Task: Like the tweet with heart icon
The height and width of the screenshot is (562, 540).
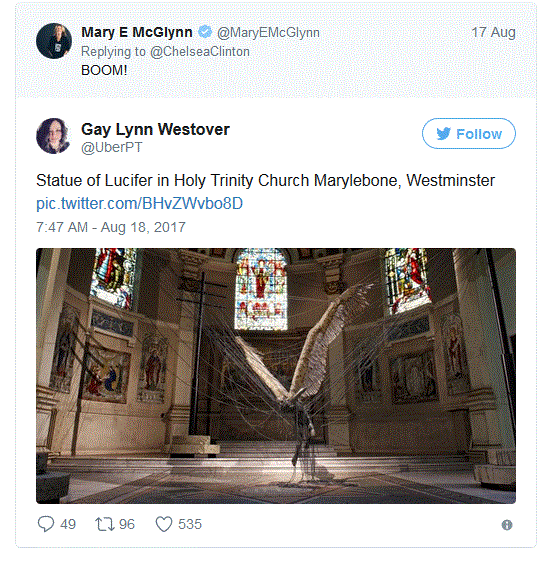Action: pos(164,524)
